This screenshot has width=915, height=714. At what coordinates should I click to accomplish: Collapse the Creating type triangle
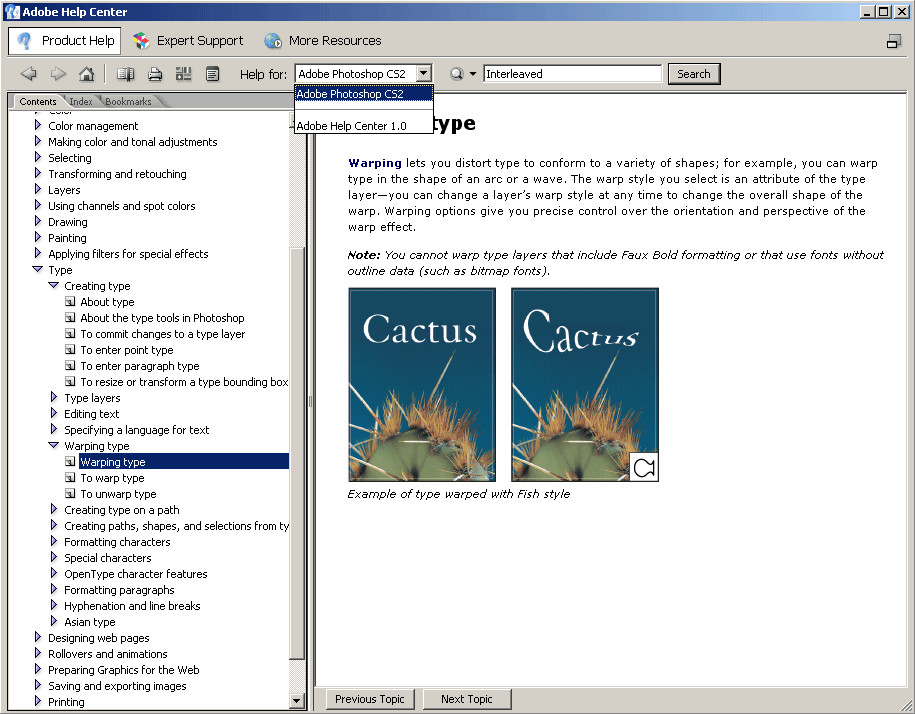(54, 285)
